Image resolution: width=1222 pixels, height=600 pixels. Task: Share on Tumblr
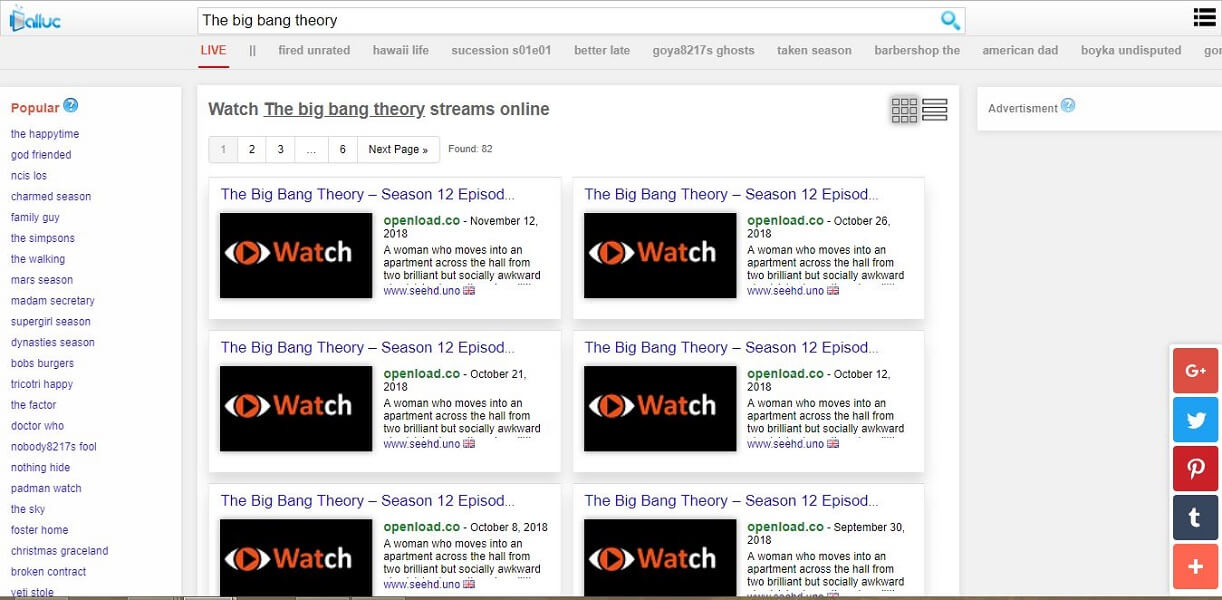coord(1196,518)
